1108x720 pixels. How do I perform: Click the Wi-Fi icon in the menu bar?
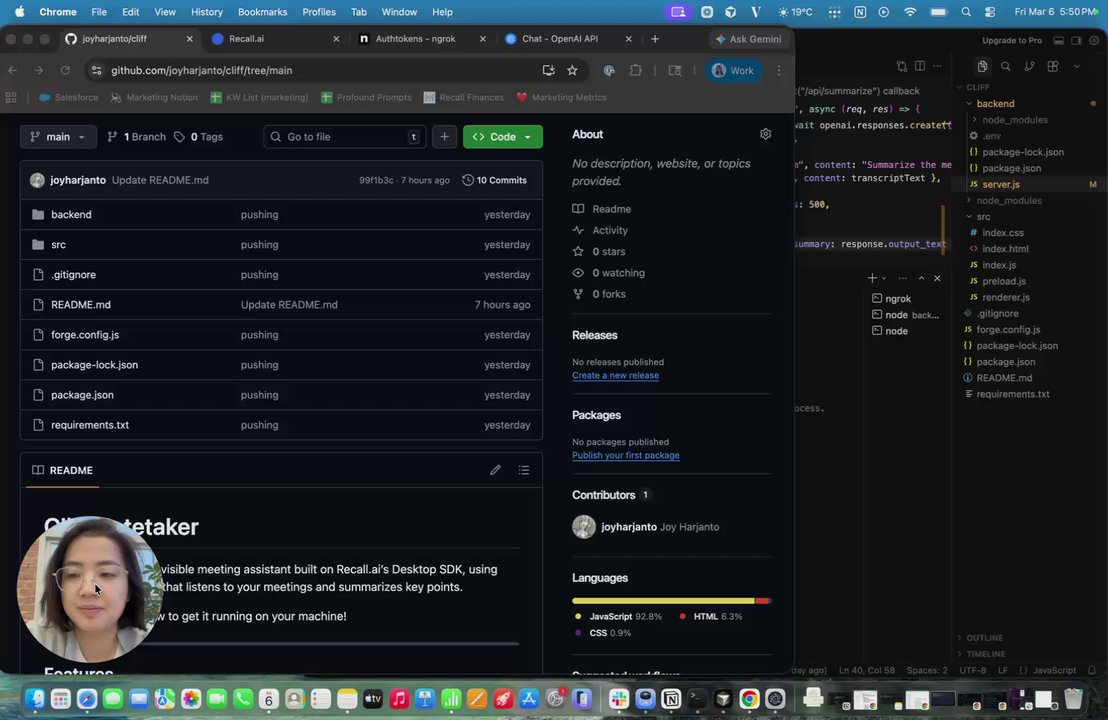(910, 12)
